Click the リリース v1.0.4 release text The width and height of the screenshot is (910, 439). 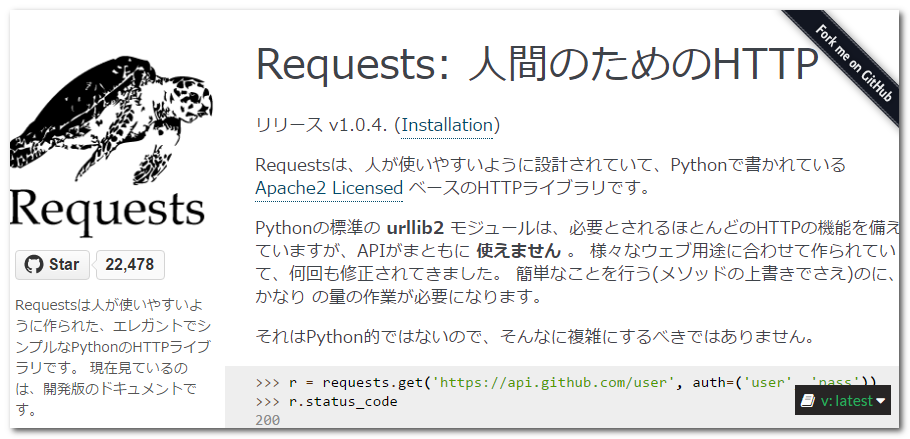point(322,125)
